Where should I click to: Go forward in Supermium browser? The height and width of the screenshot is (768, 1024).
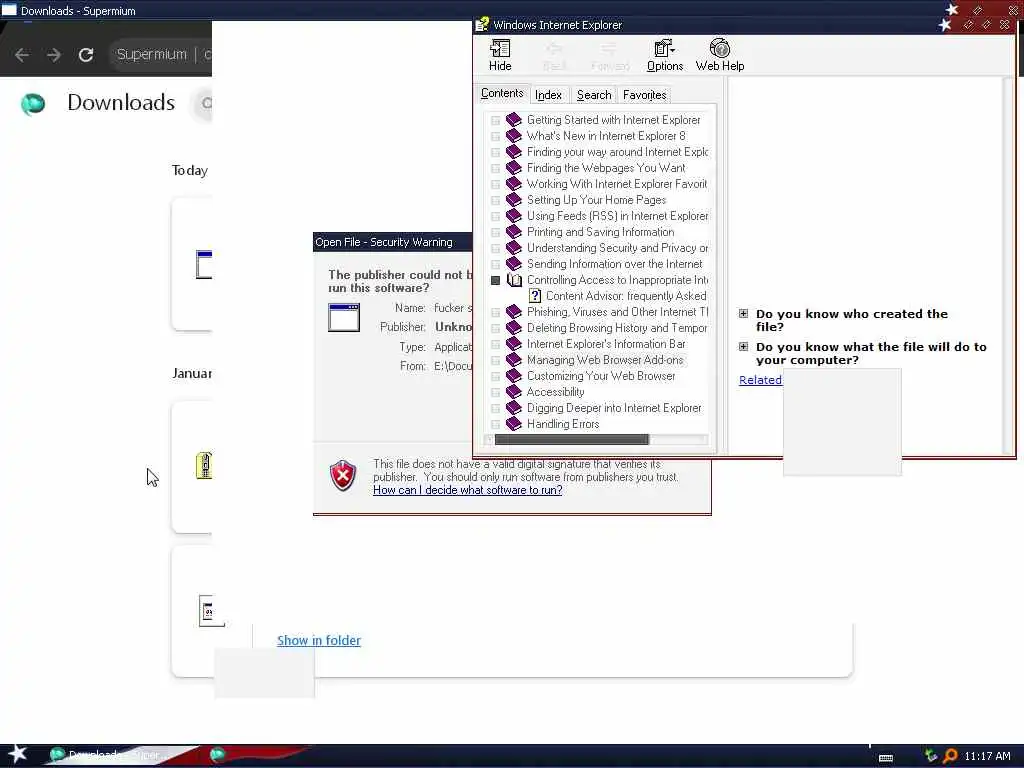[x=54, y=55]
